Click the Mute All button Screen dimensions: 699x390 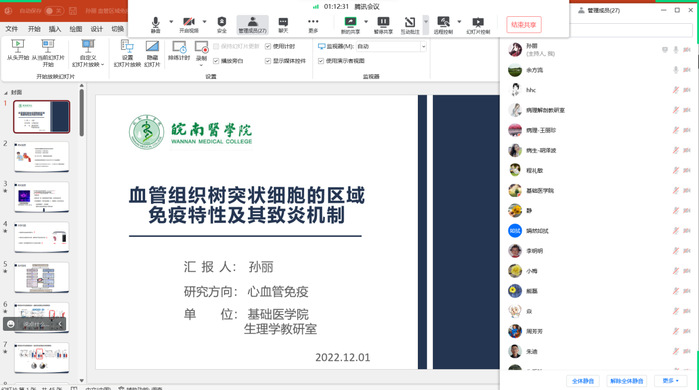point(583,381)
